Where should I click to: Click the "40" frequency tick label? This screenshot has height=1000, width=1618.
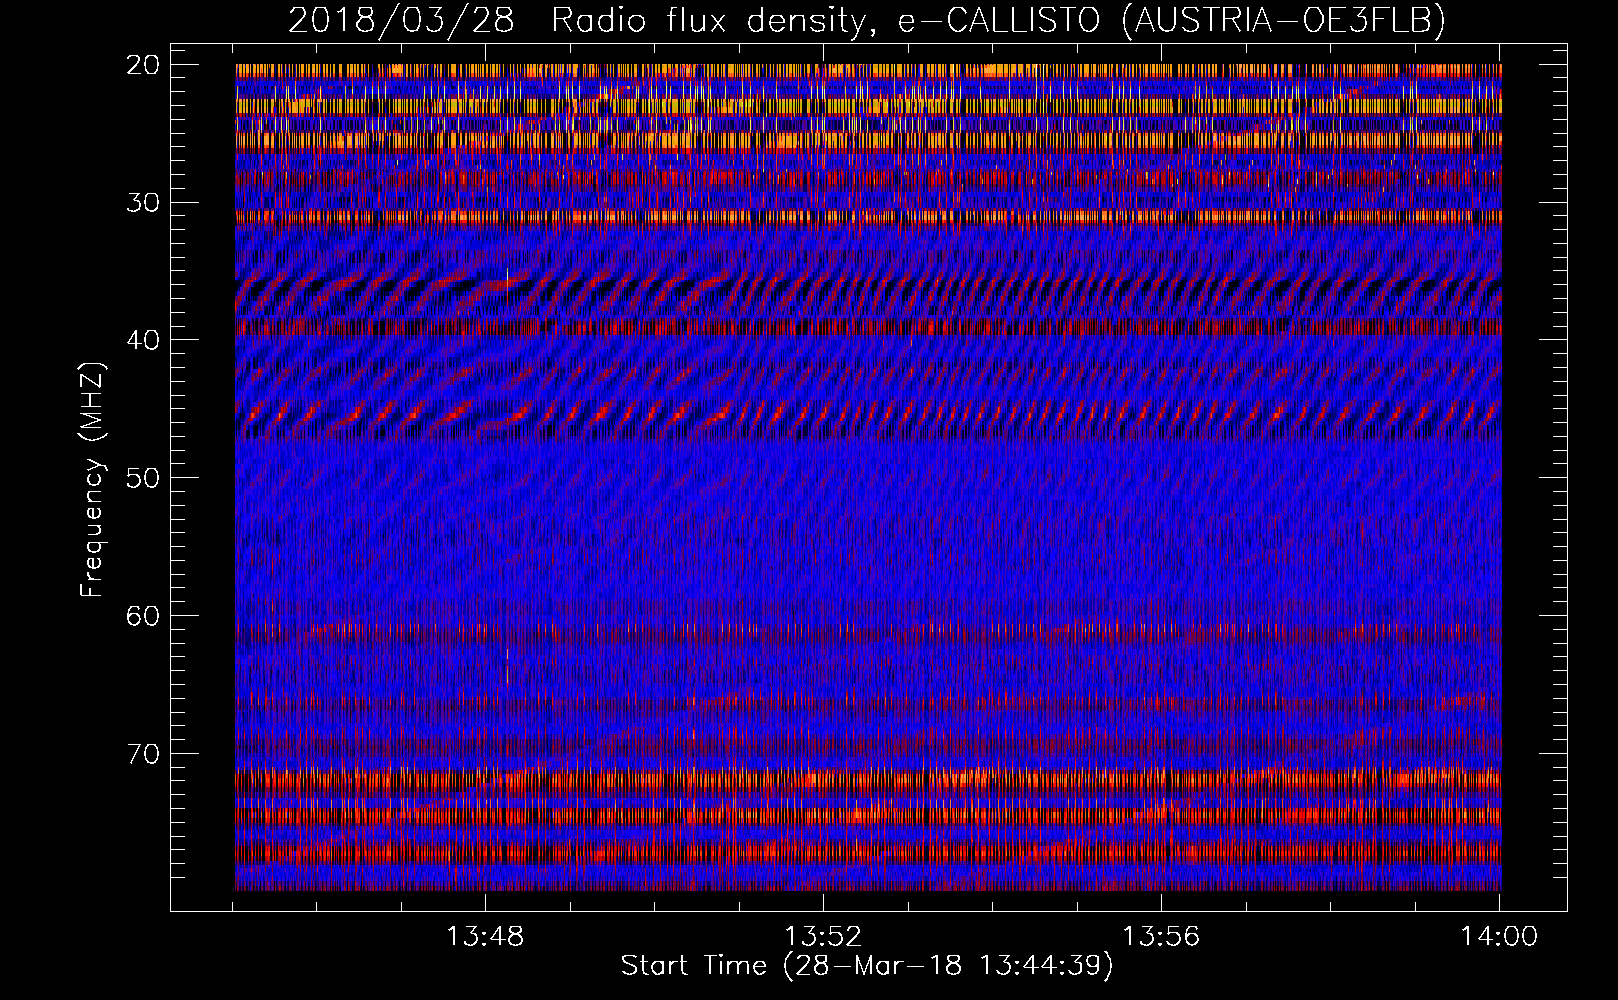(x=144, y=340)
